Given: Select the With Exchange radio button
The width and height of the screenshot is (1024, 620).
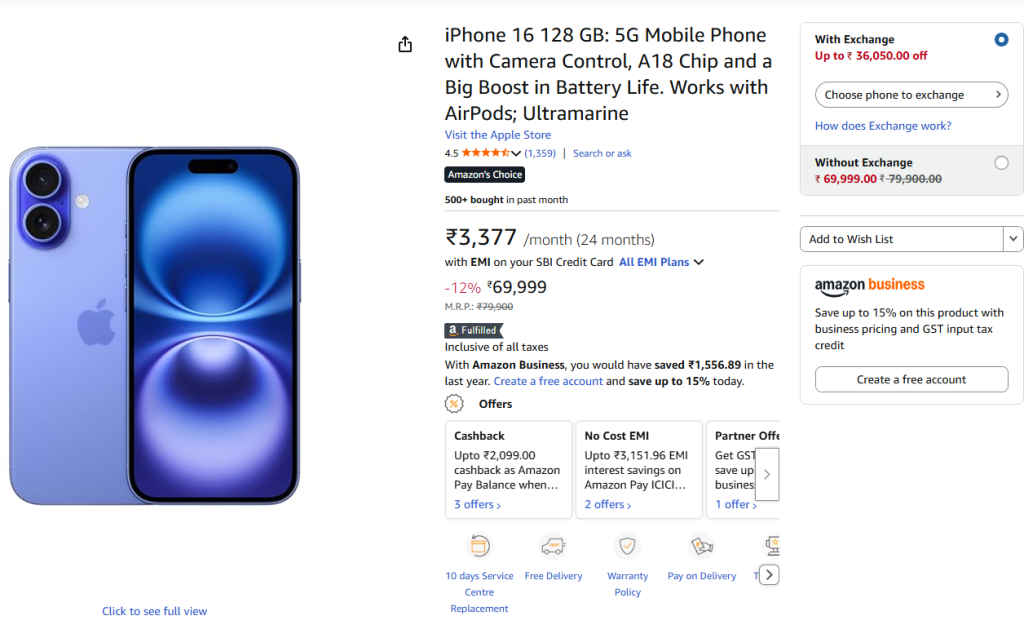Looking at the screenshot, I should (1001, 39).
